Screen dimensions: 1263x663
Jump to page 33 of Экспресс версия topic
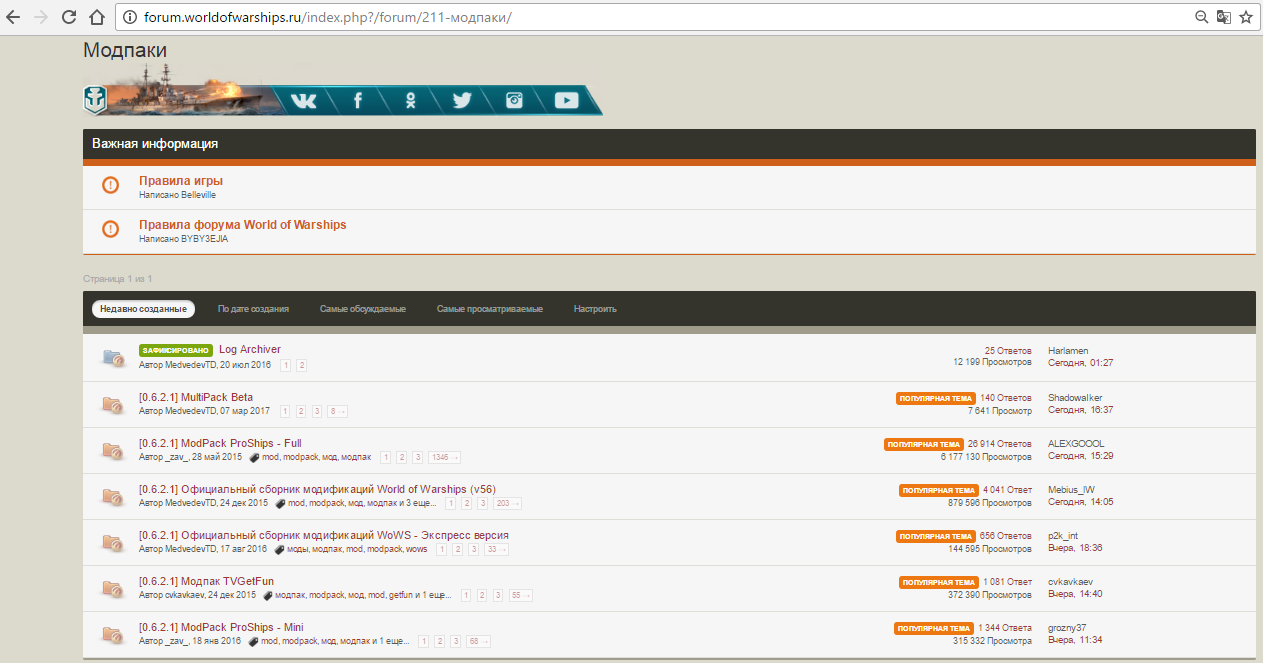coord(497,549)
